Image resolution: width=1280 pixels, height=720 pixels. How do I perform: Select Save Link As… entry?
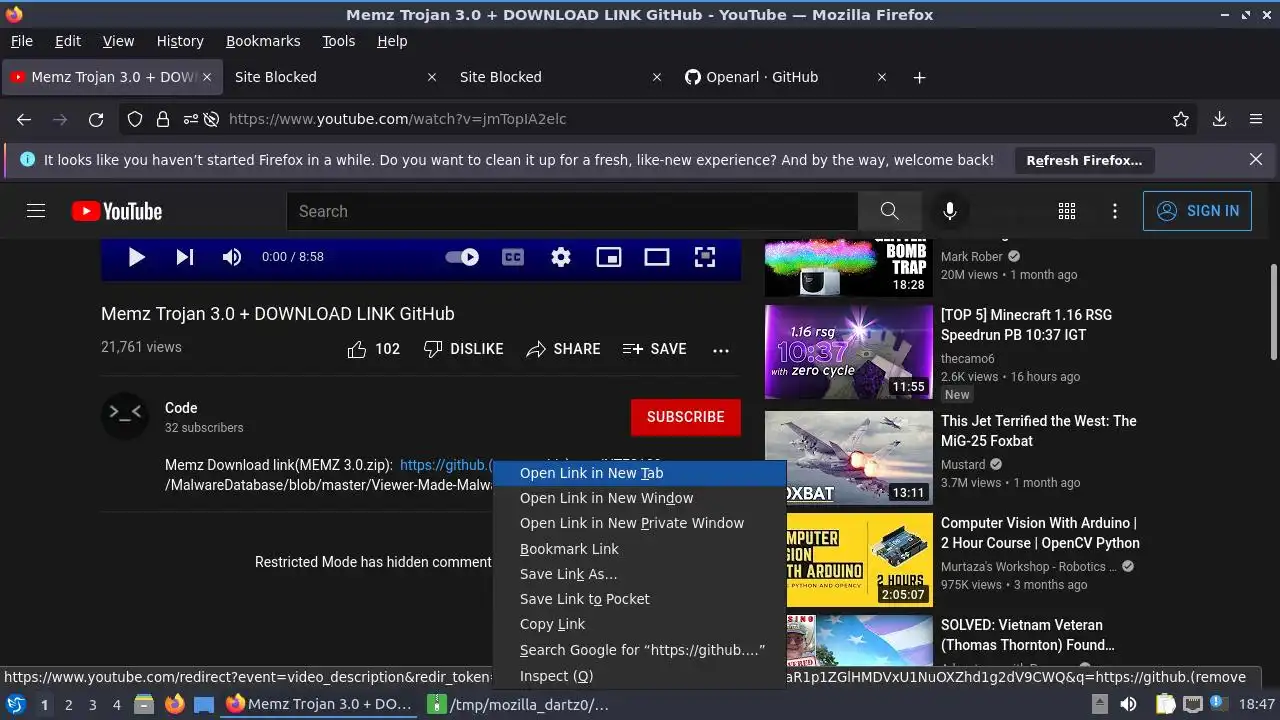click(x=640, y=574)
